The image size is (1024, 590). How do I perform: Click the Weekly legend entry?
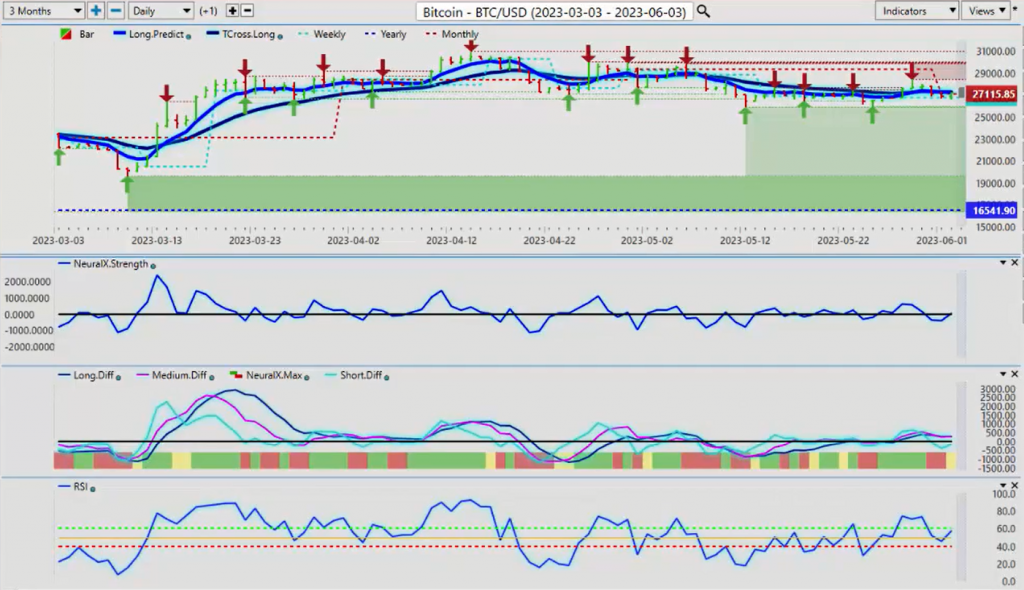click(x=321, y=34)
